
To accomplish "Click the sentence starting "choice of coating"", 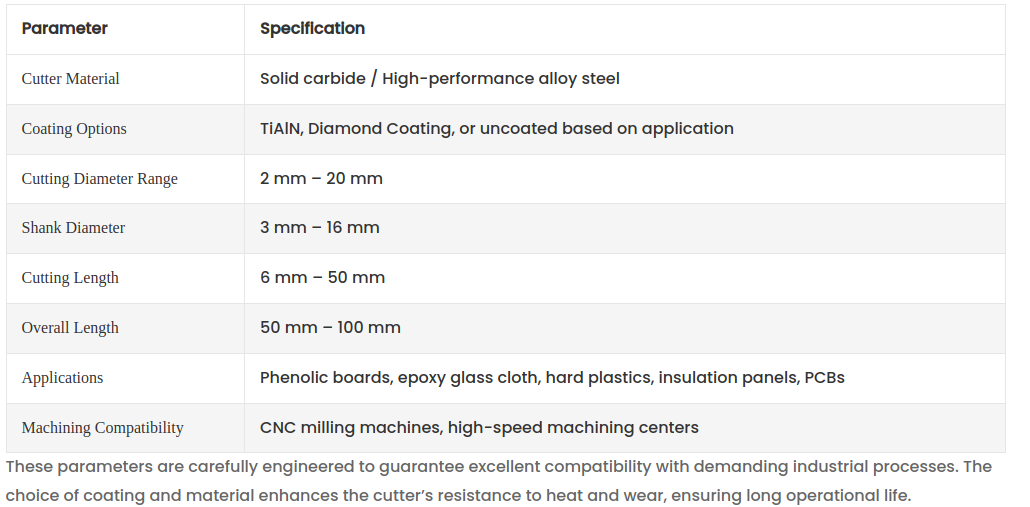I will pyautogui.click(x=458, y=495).
